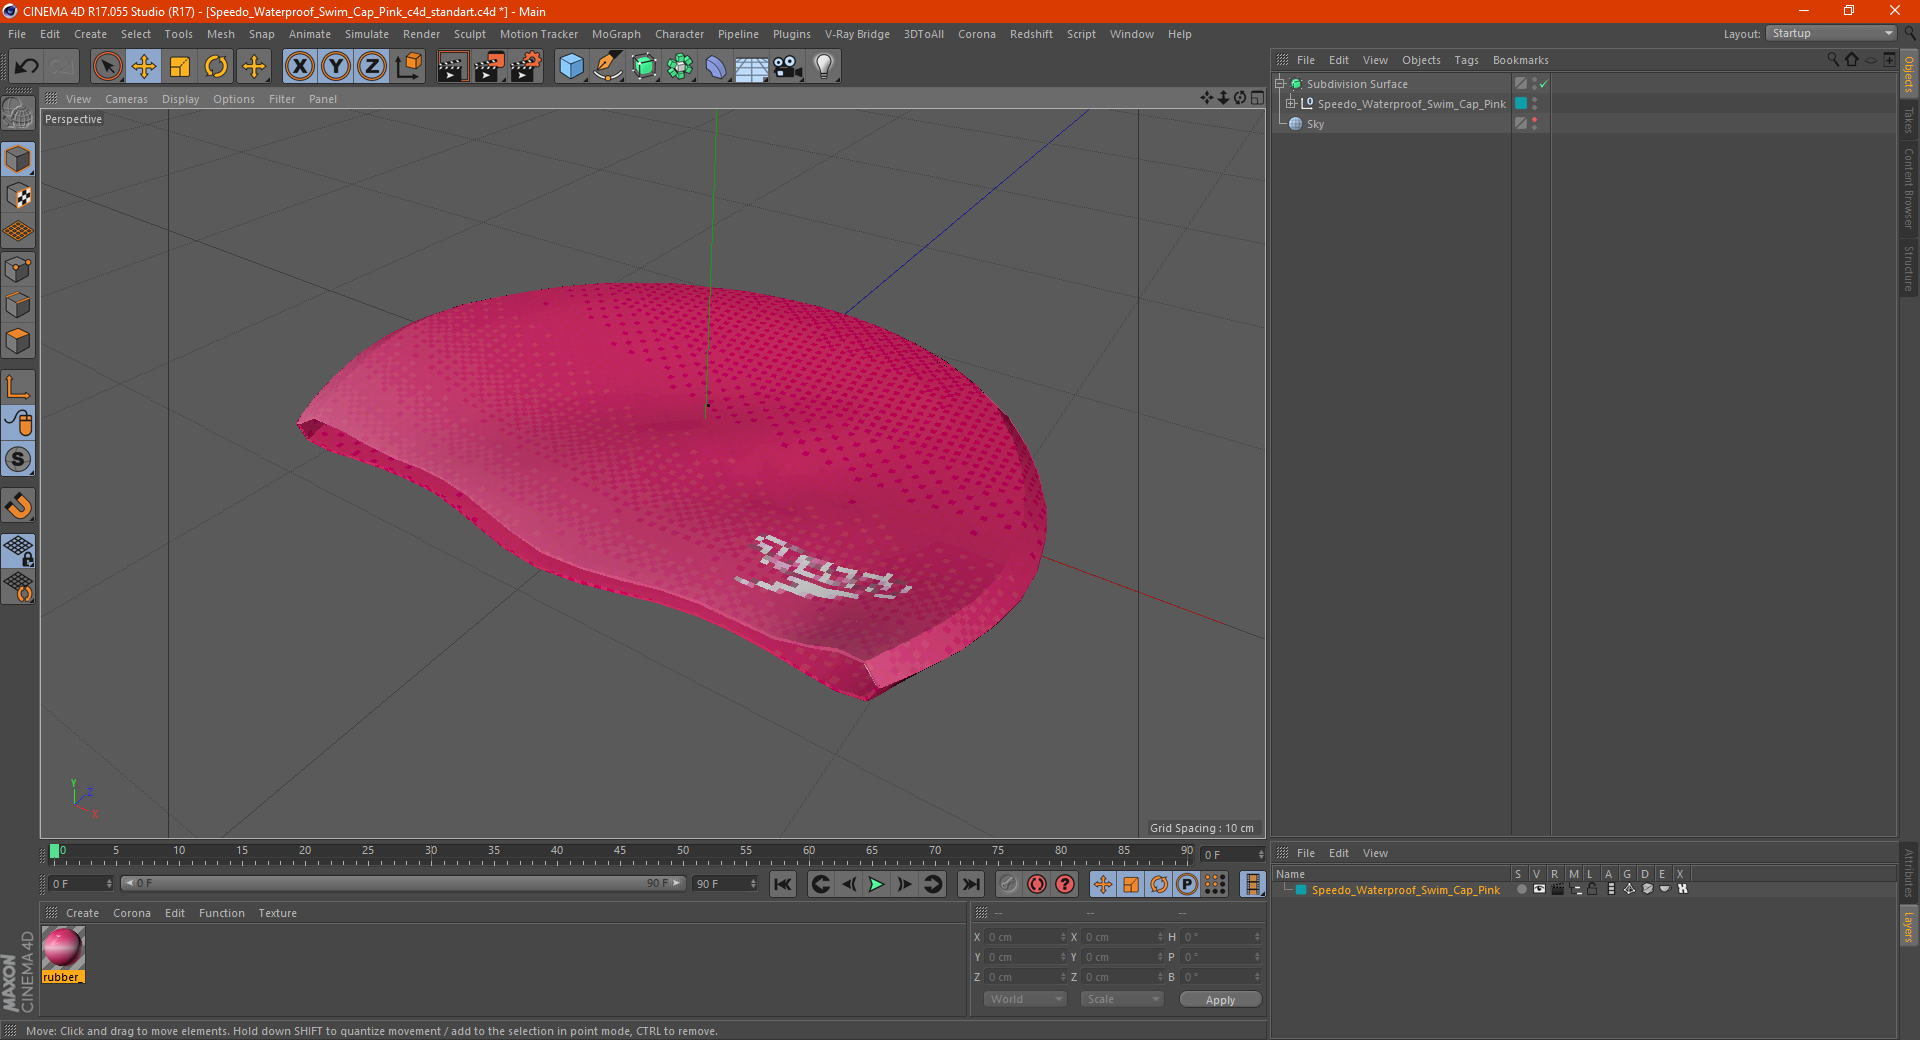1920x1040 pixels.
Task: Switch to Points mode
Action: pyautogui.click(x=18, y=269)
